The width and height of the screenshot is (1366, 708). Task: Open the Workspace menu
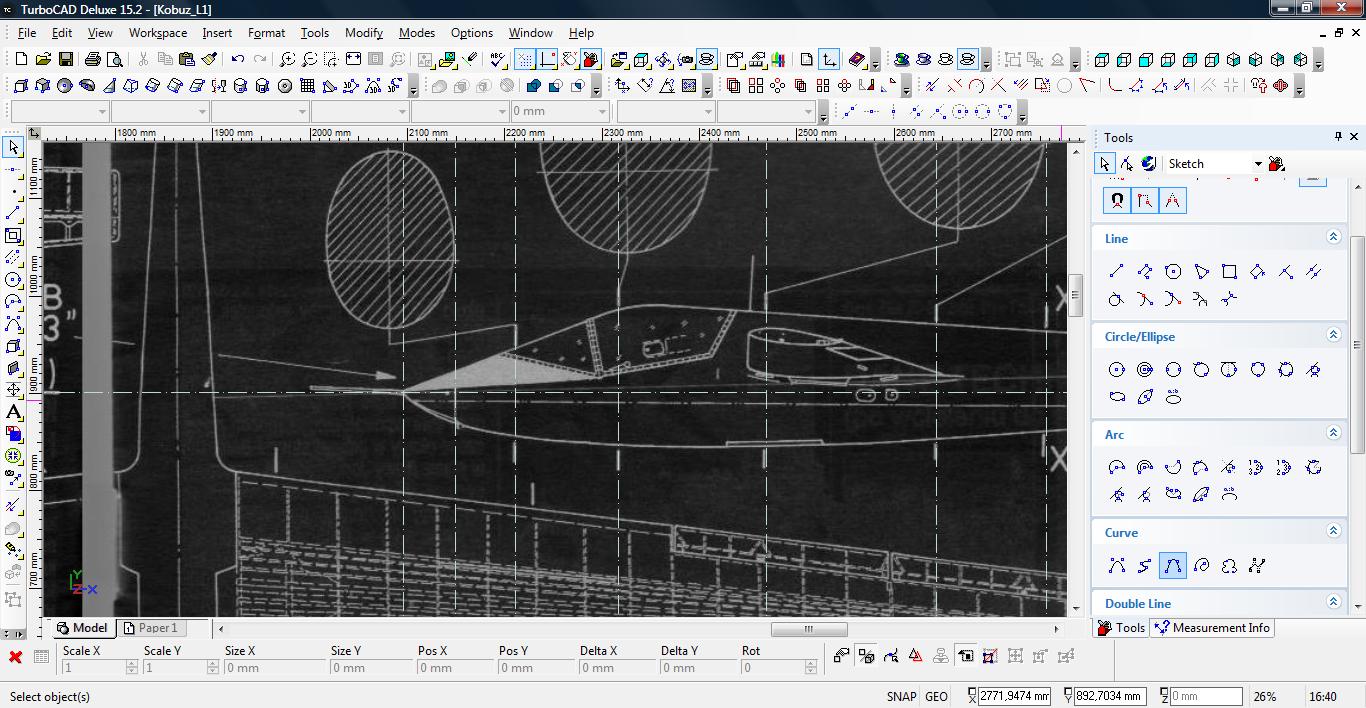pyautogui.click(x=157, y=32)
